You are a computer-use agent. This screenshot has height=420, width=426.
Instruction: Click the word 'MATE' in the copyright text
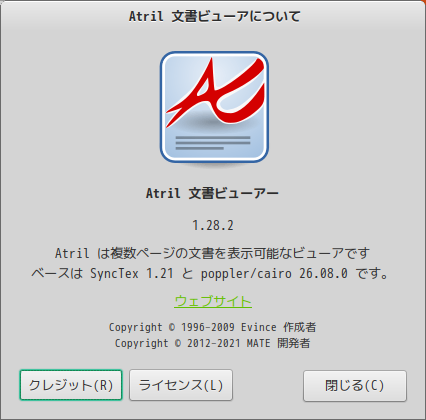[x=259, y=343]
